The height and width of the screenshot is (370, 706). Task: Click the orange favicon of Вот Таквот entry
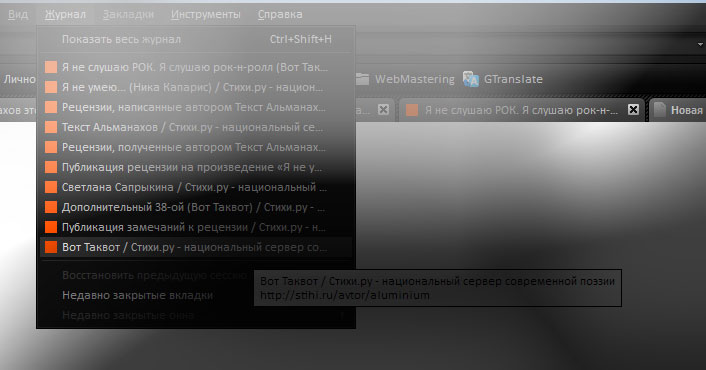51,247
